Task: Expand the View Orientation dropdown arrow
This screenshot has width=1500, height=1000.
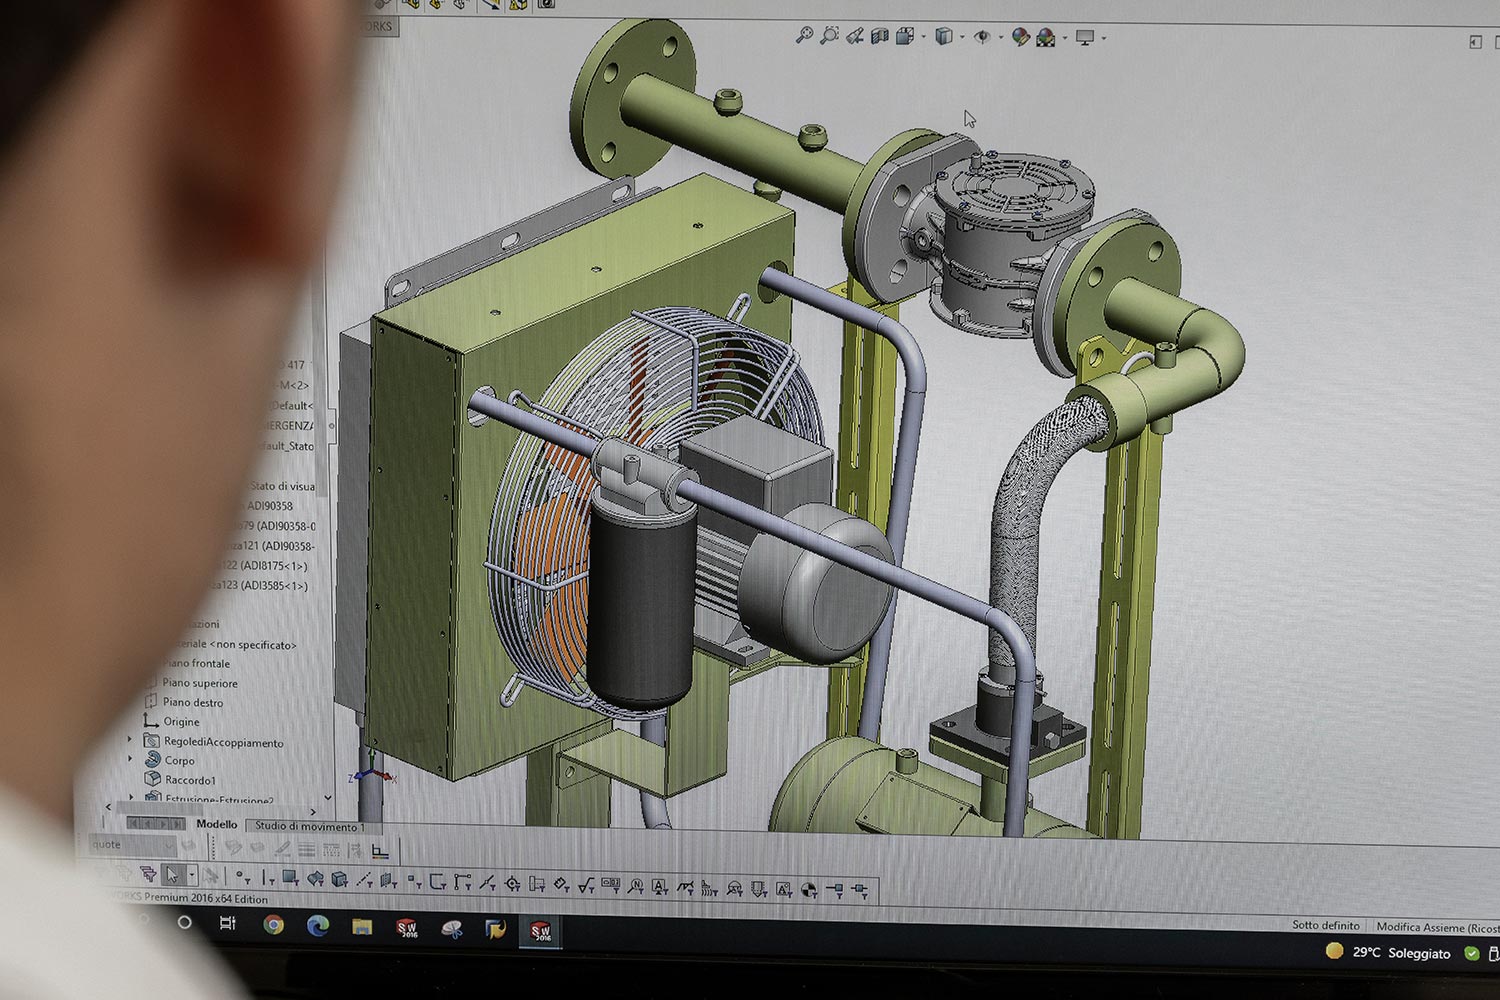Action: coord(924,37)
